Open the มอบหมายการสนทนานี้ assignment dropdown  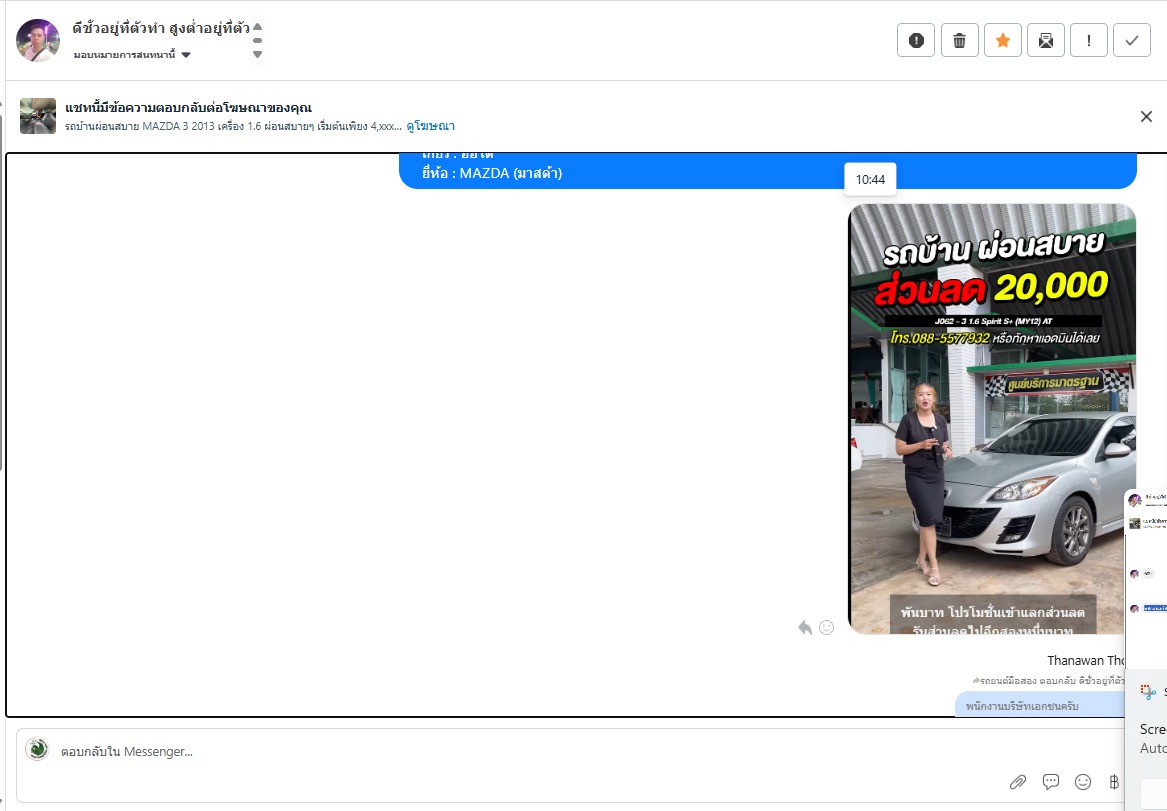(x=132, y=54)
